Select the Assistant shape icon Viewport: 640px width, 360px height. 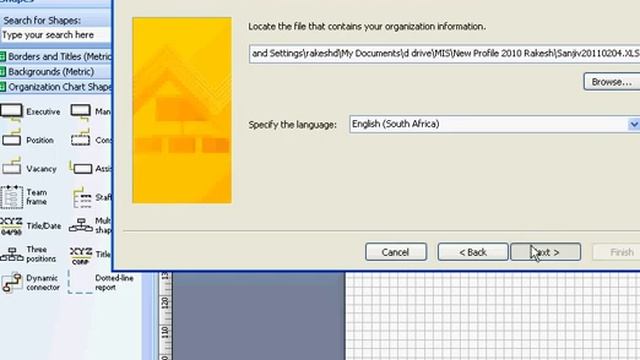(x=80, y=167)
